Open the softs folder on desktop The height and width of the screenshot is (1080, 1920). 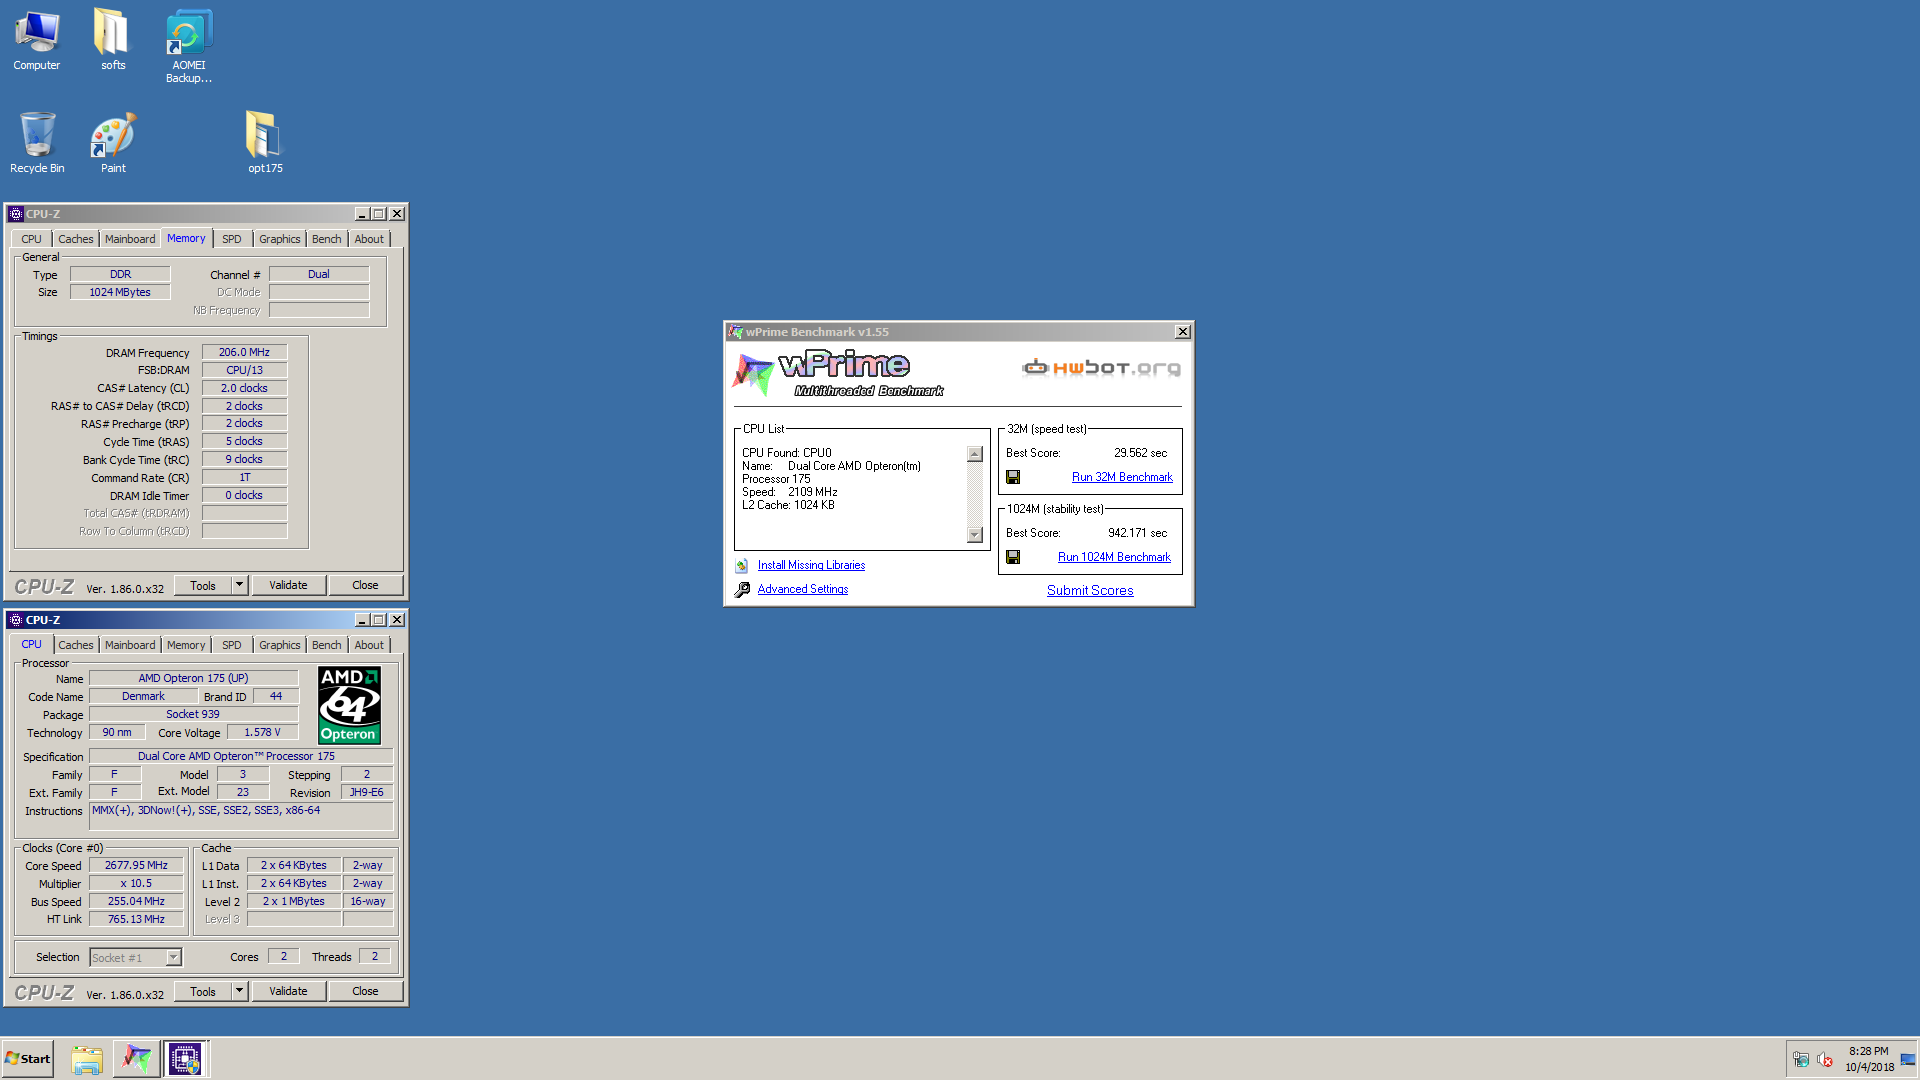point(113,40)
